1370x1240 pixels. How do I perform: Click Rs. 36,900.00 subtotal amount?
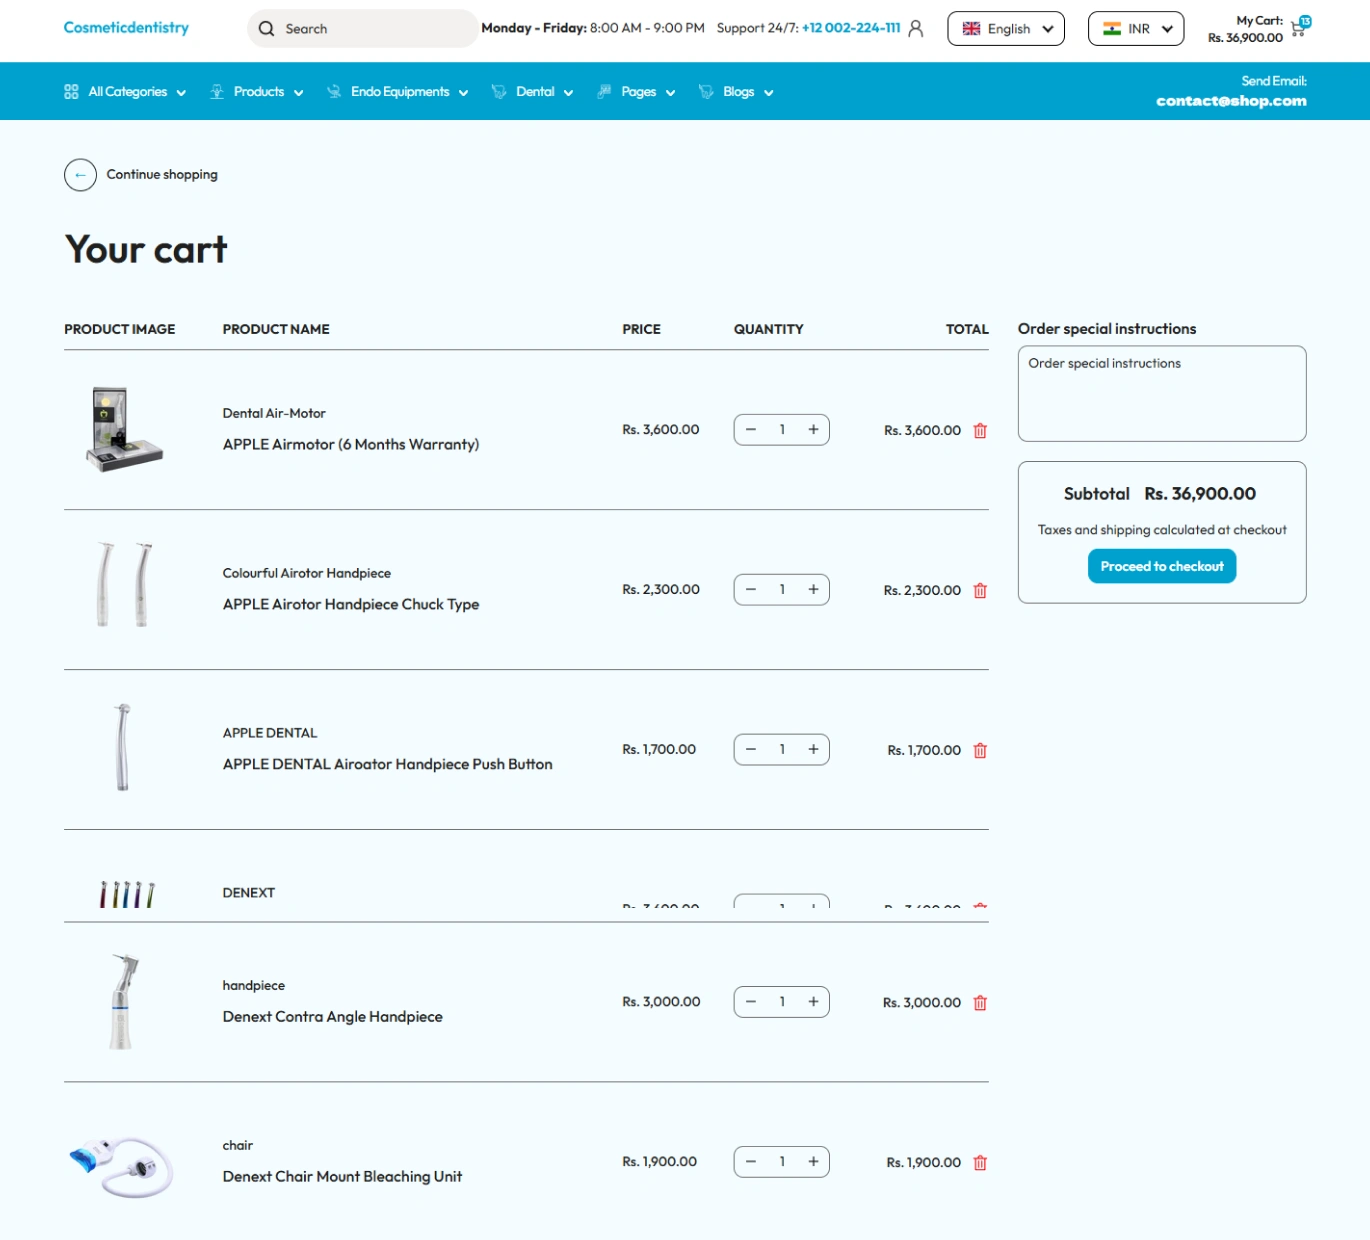1200,494
